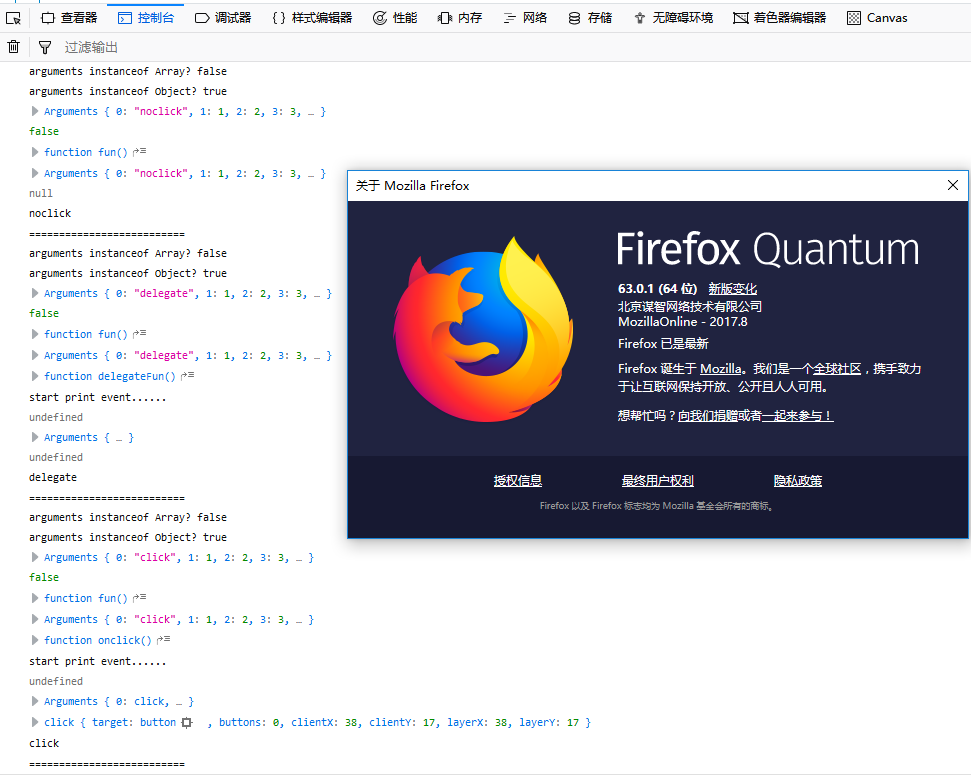Select button node target icon in click event row
Viewport: 971px width, 777px height.
point(187,722)
